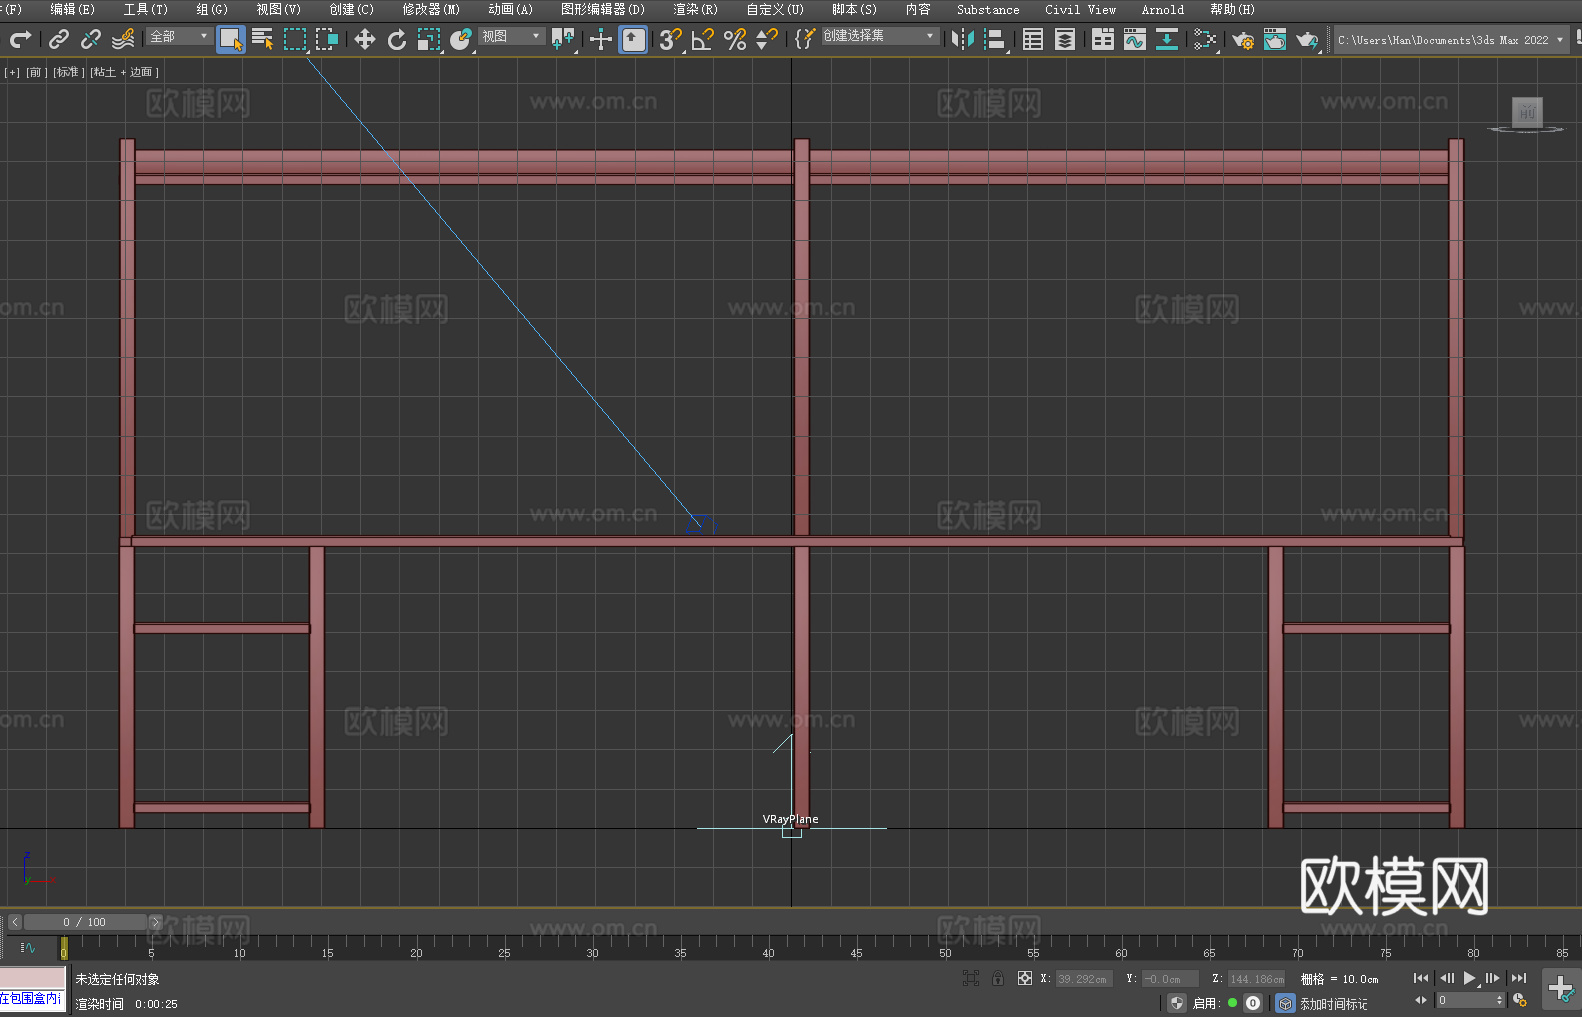Click Select and Manipulate icon

[x=601, y=39]
